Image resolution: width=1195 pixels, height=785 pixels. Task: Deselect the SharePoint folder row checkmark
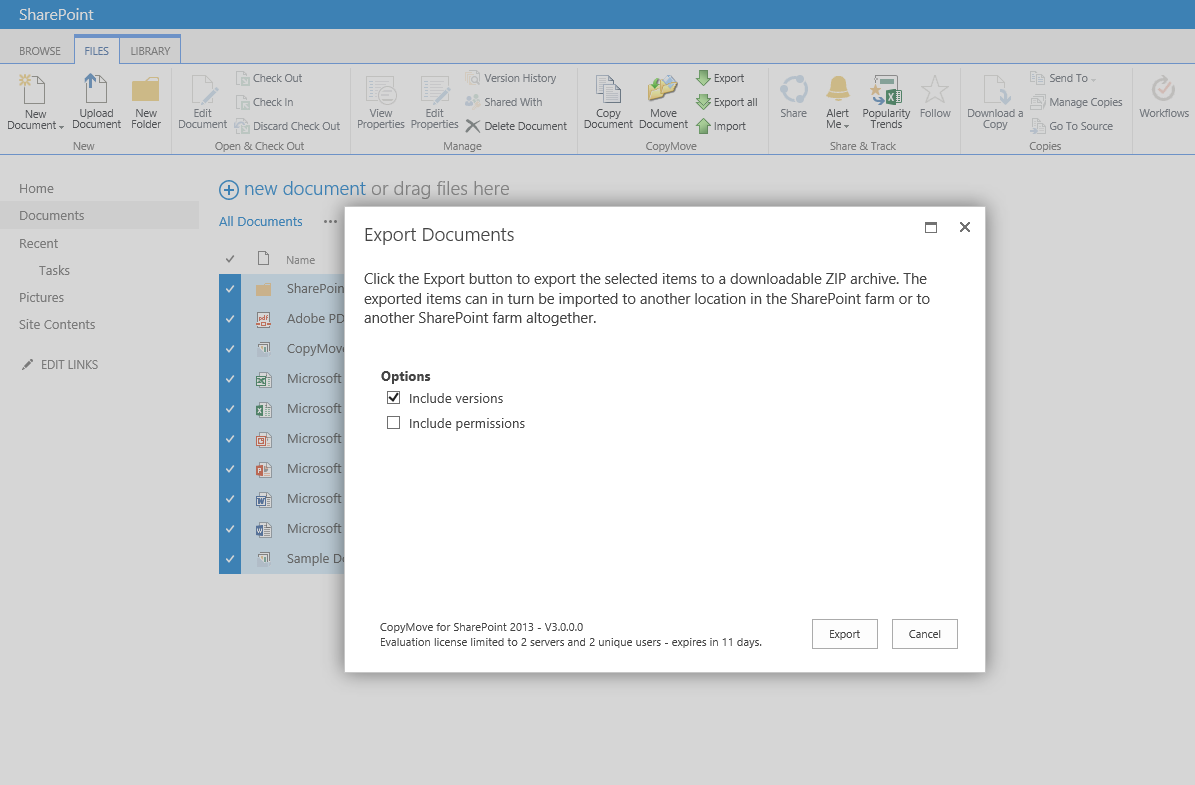tap(230, 289)
